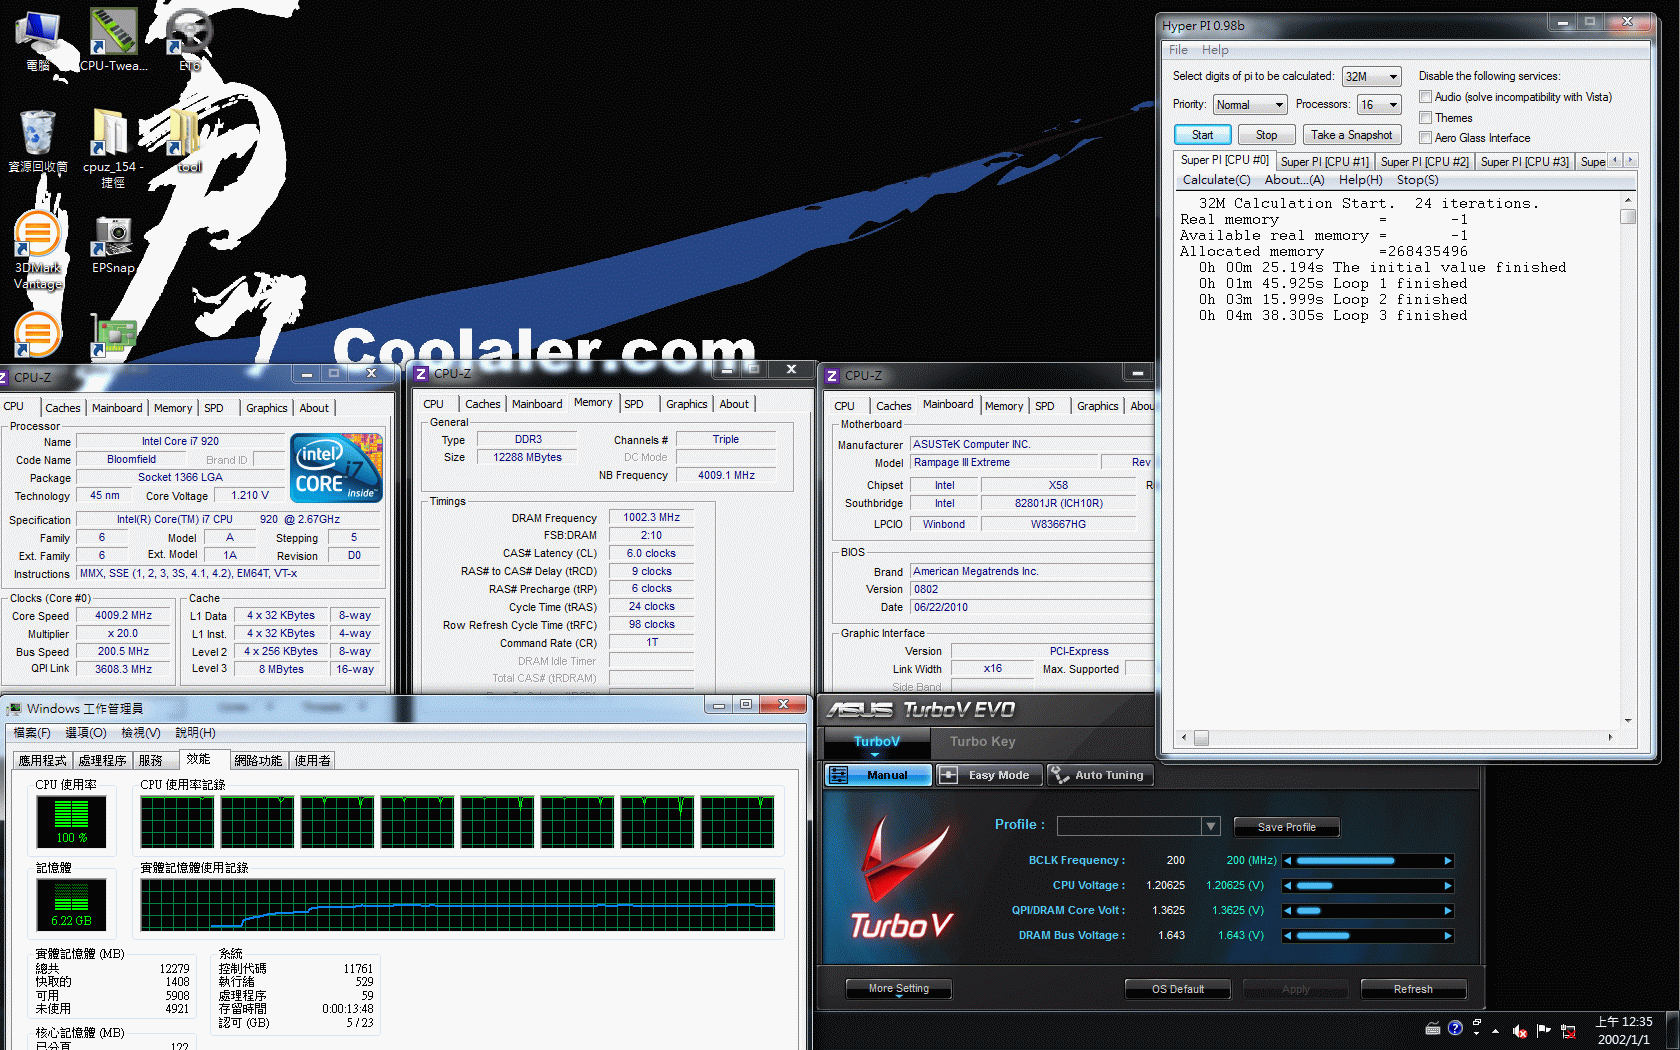This screenshot has height=1050, width=1680.
Task: Open the cpuz_154 shortcut folder icon
Action: click(113, 148)
